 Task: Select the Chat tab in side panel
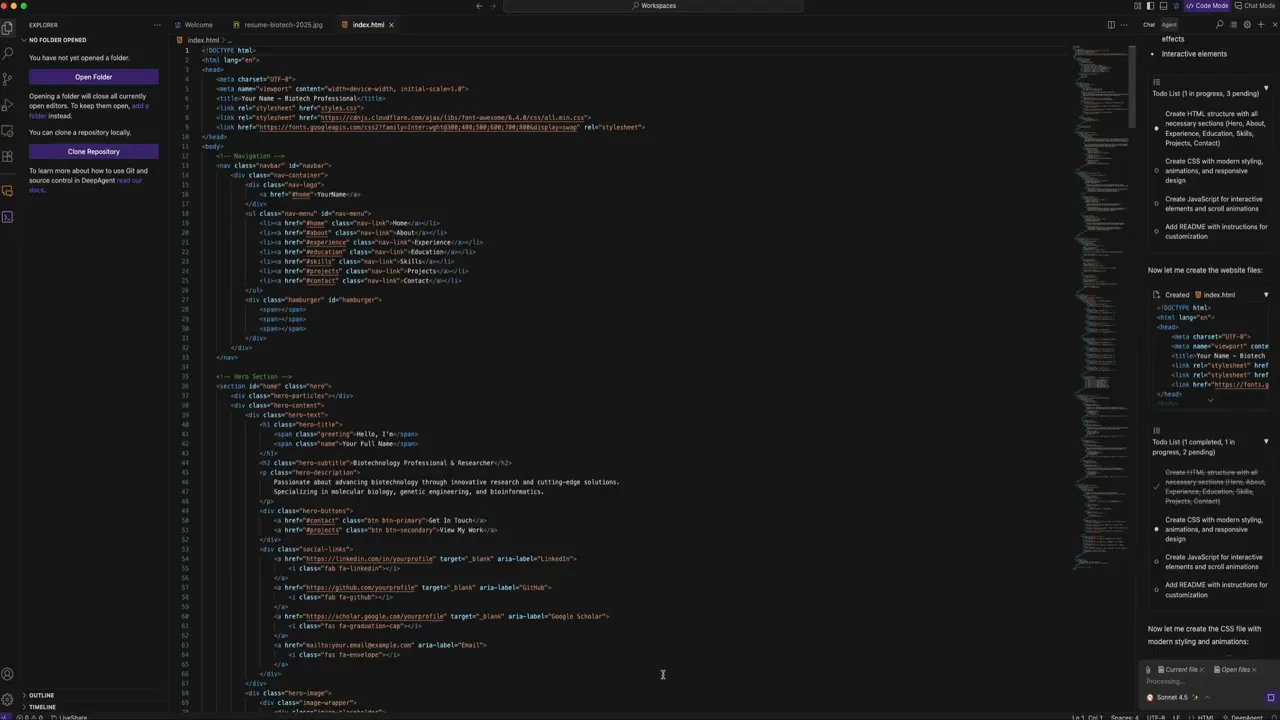[1149, 25]
